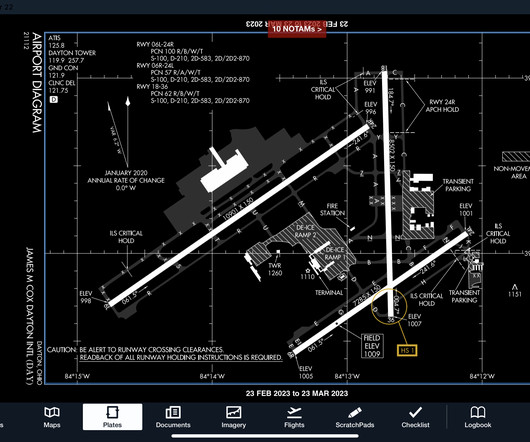
Task: Tap the yellow hot spot circle
Action: (x=389, y=305)
